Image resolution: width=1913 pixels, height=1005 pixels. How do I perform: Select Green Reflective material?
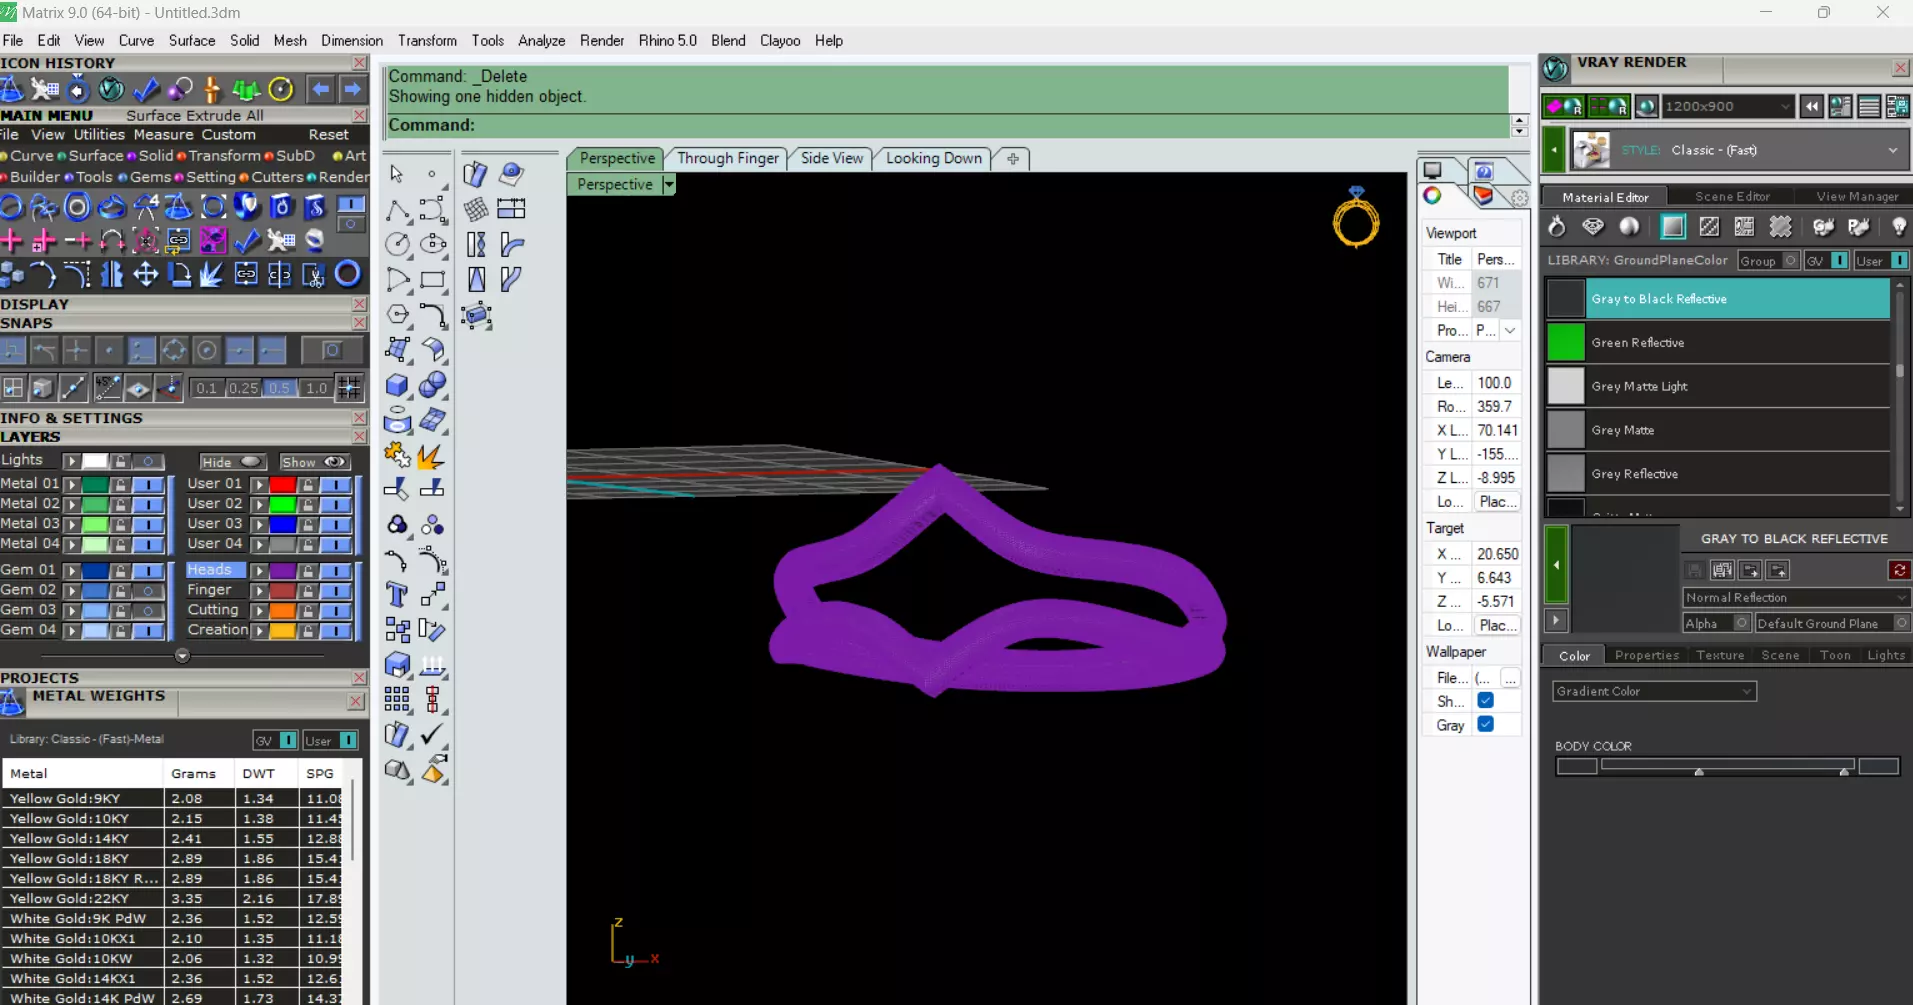click(x=1718, y=343)
